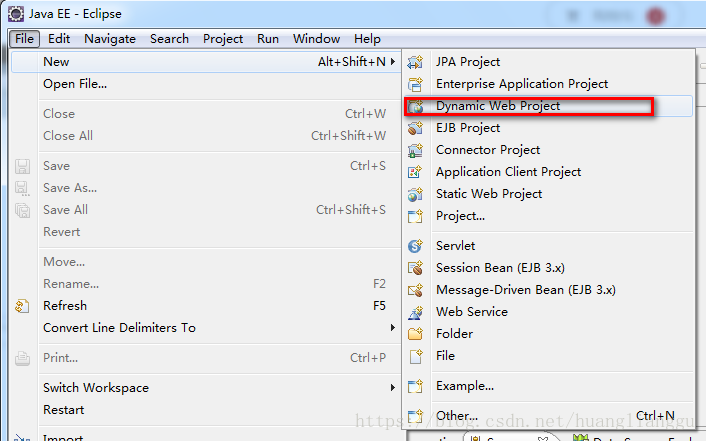Image resolution: width=706 pixels, height=441 pixels.
Task: Click the Connector Project icon
Action: [x=415, y=150]
